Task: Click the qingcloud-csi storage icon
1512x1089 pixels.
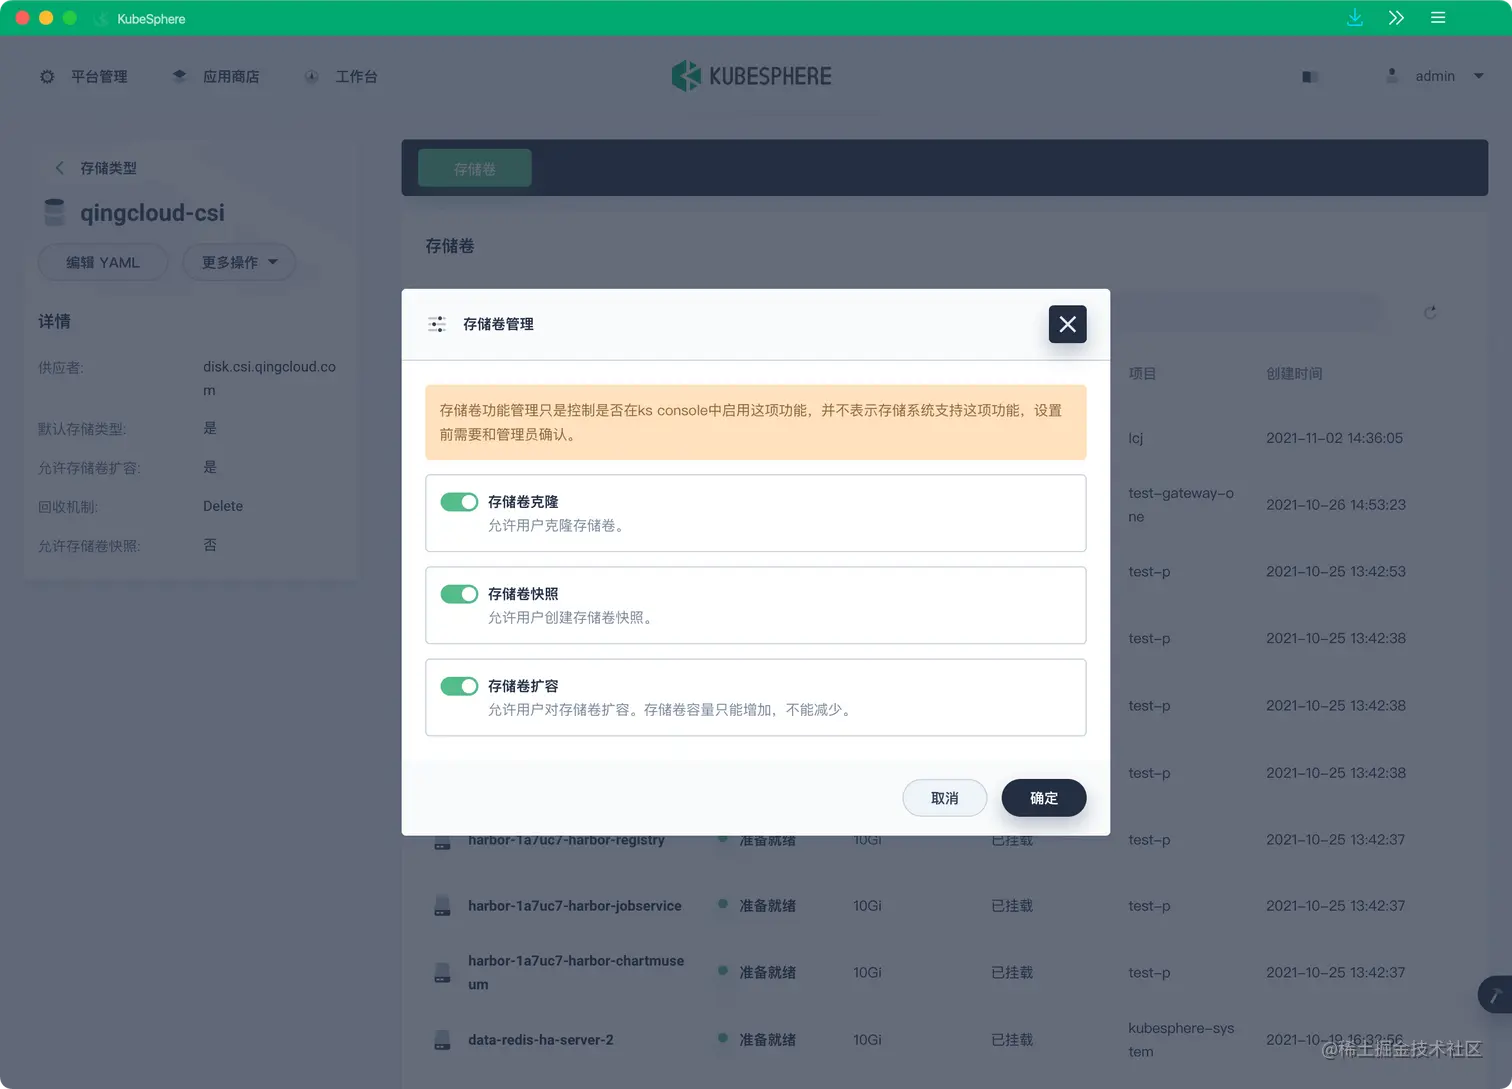Action: 55,212
